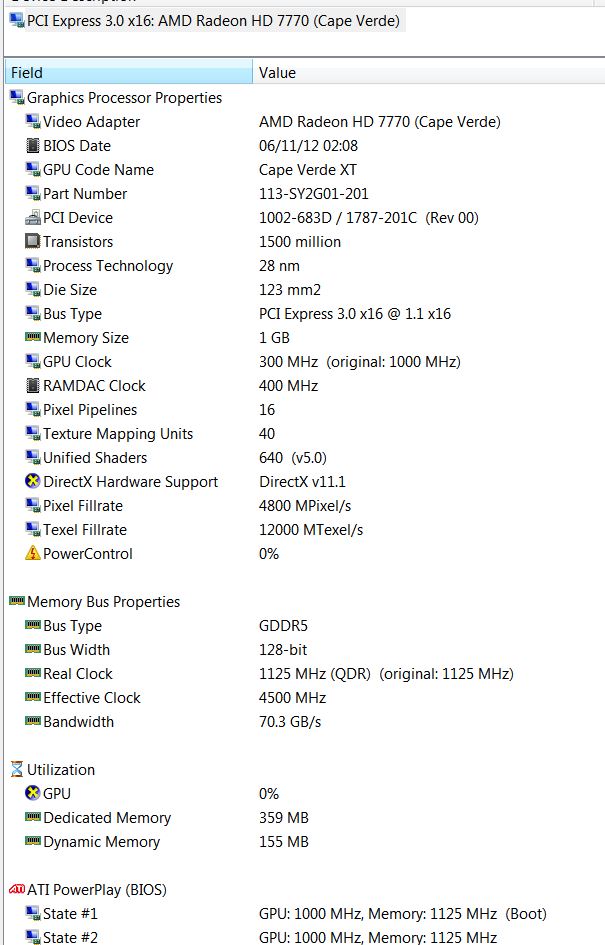This screenshot has width=605, height=945.
Task: Click the Effective Clock memory icon
Action: coord(33,697)
